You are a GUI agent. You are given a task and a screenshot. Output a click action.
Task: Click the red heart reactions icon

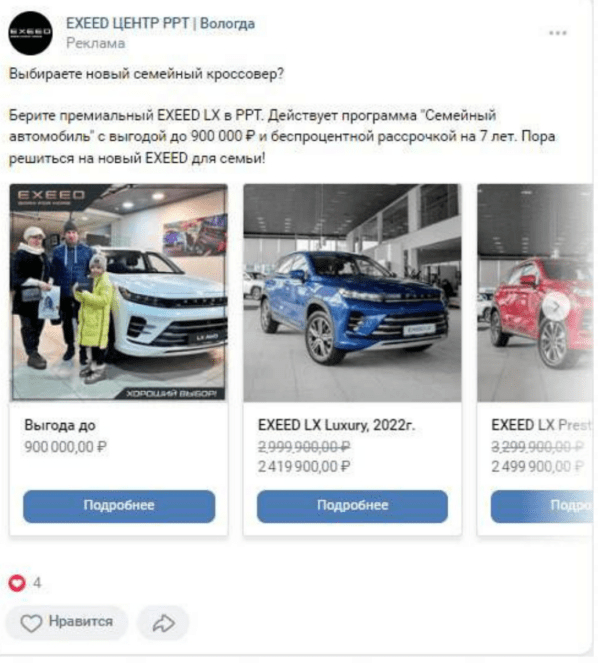click(17, 583)
